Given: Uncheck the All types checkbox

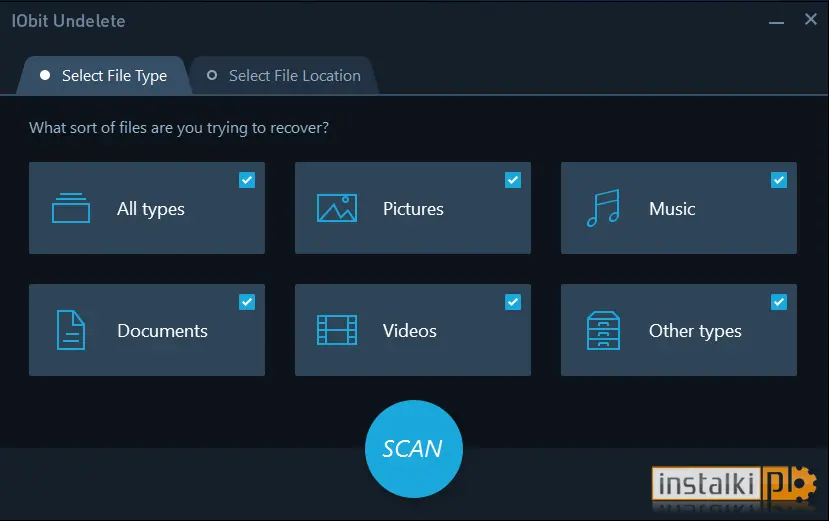Looking at the screenshot, I should [247, 180].
